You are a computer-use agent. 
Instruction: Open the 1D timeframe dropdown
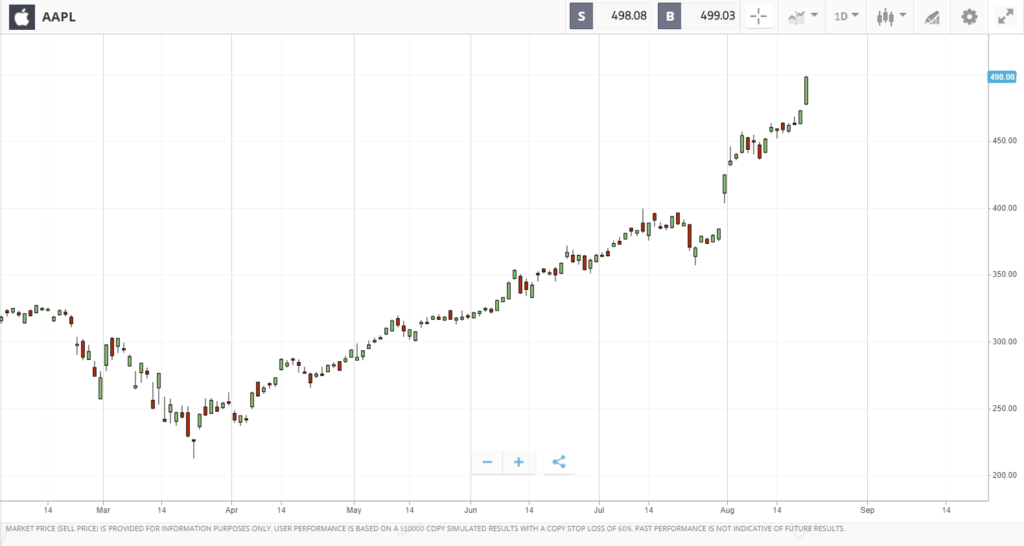coord(846,16)
